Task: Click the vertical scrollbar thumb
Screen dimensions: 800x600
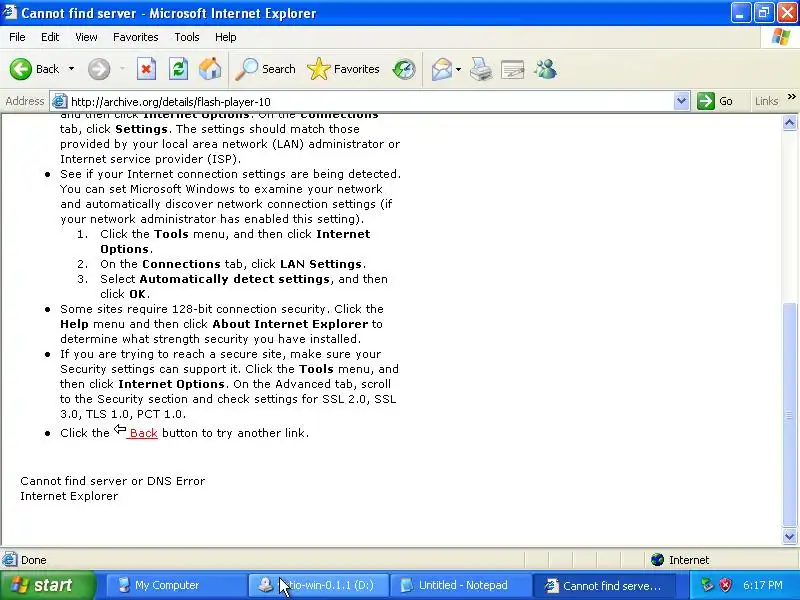Action: [790, 415]
